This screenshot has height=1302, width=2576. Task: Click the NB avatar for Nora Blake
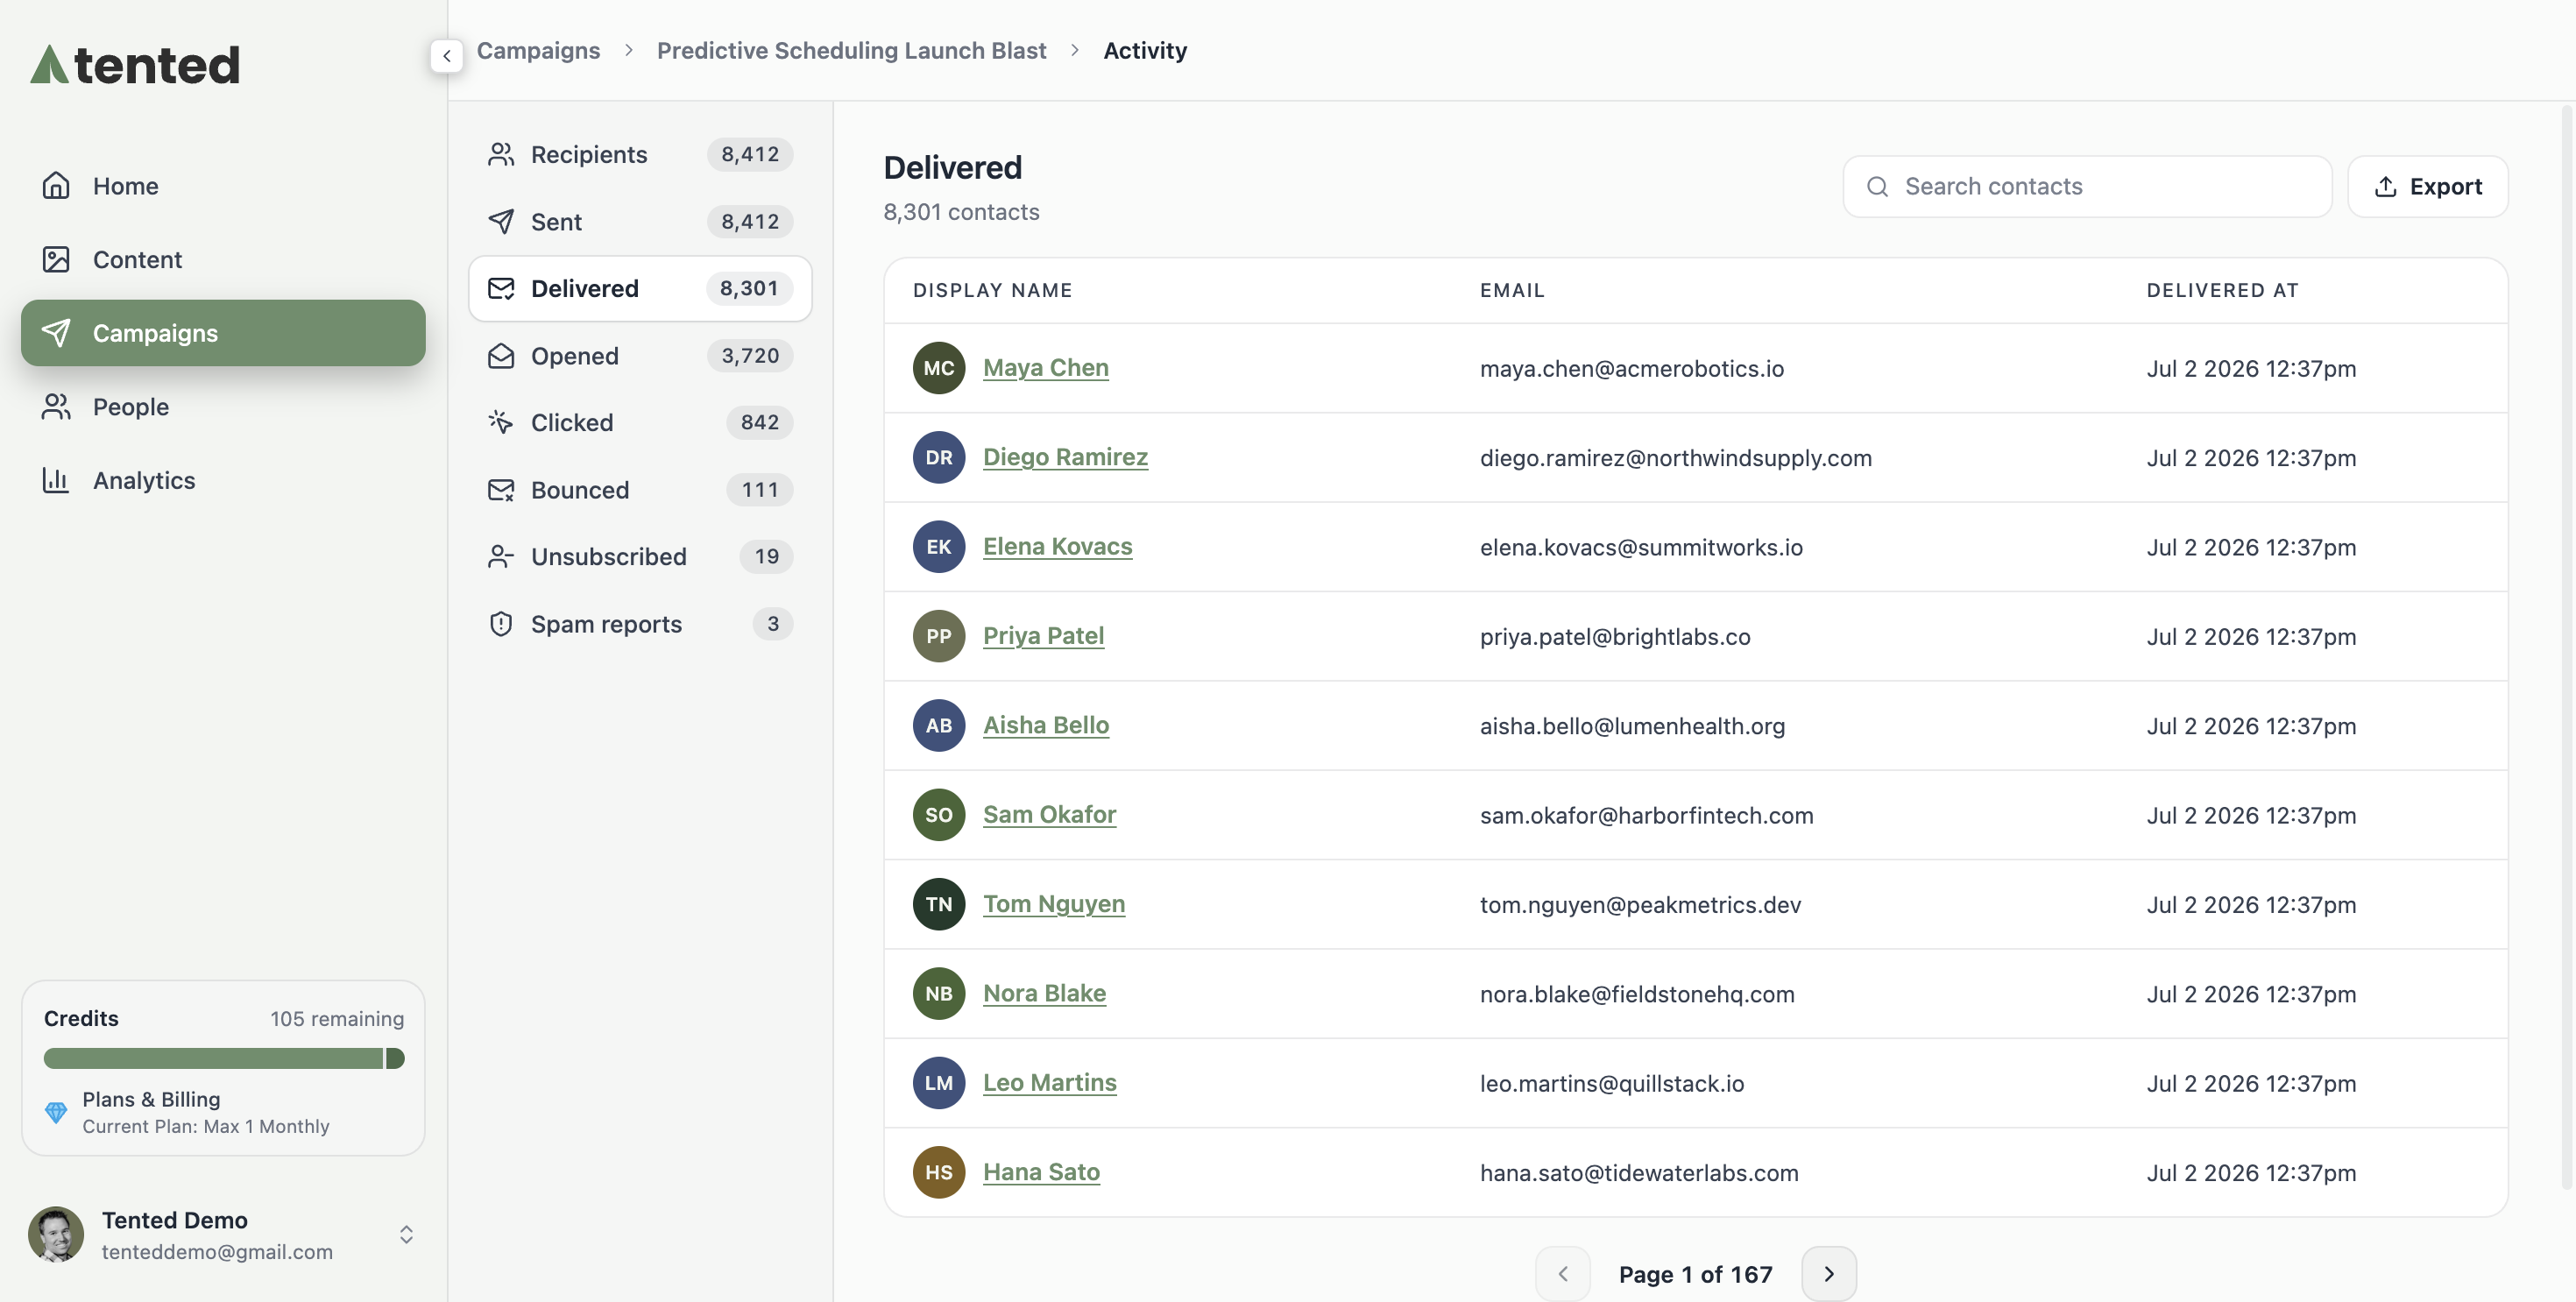[938, 994]
